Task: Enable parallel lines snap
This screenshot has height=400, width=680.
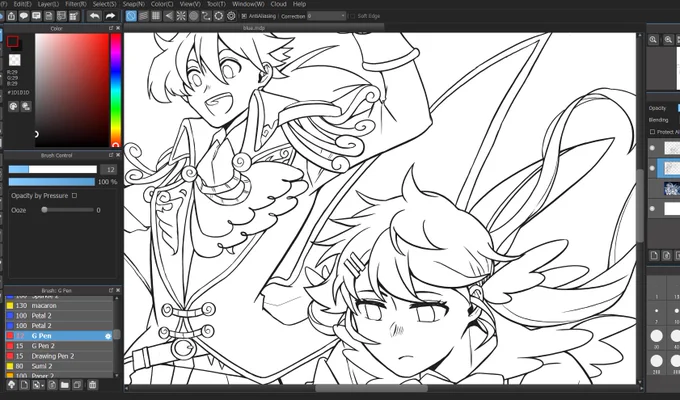Action: coord(144,16)
